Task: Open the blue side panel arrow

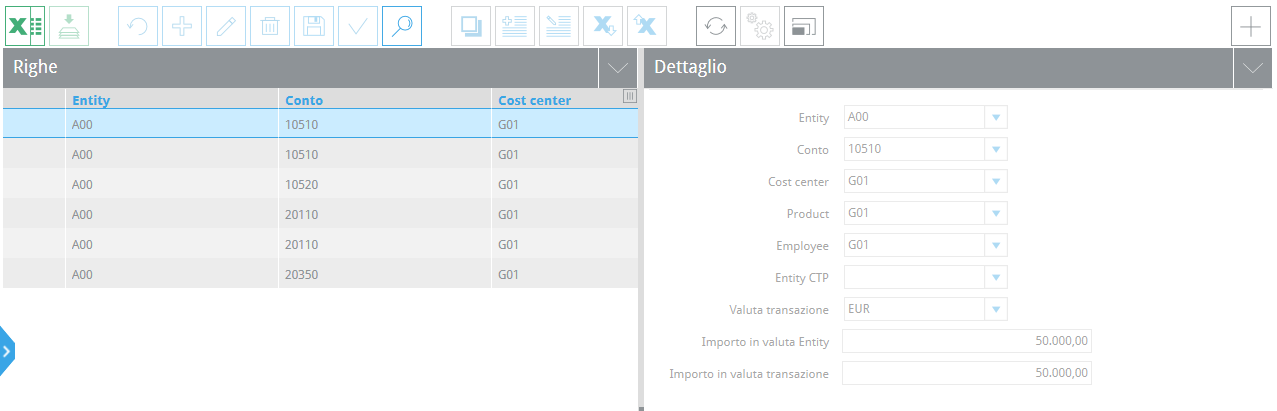Action: click(7, 351)
